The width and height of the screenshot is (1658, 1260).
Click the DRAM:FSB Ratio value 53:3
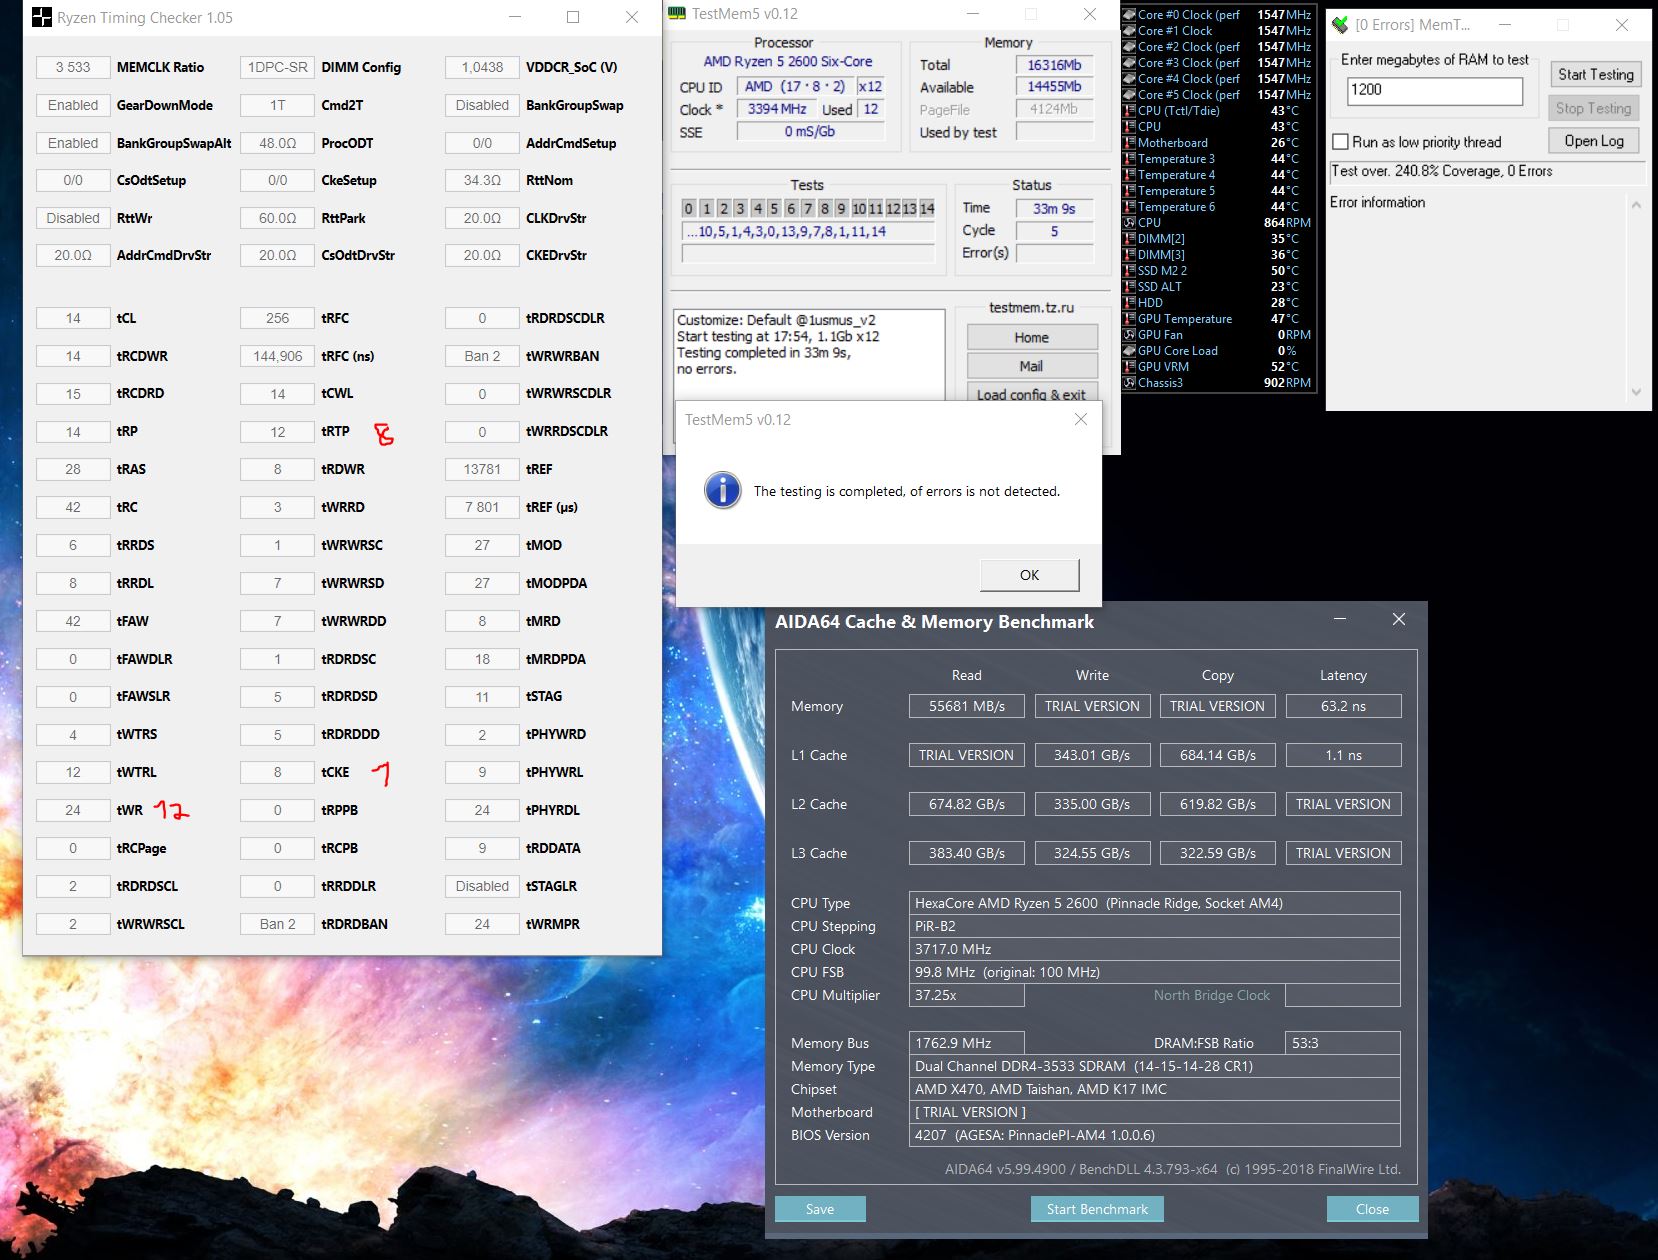[1343, 1043]
